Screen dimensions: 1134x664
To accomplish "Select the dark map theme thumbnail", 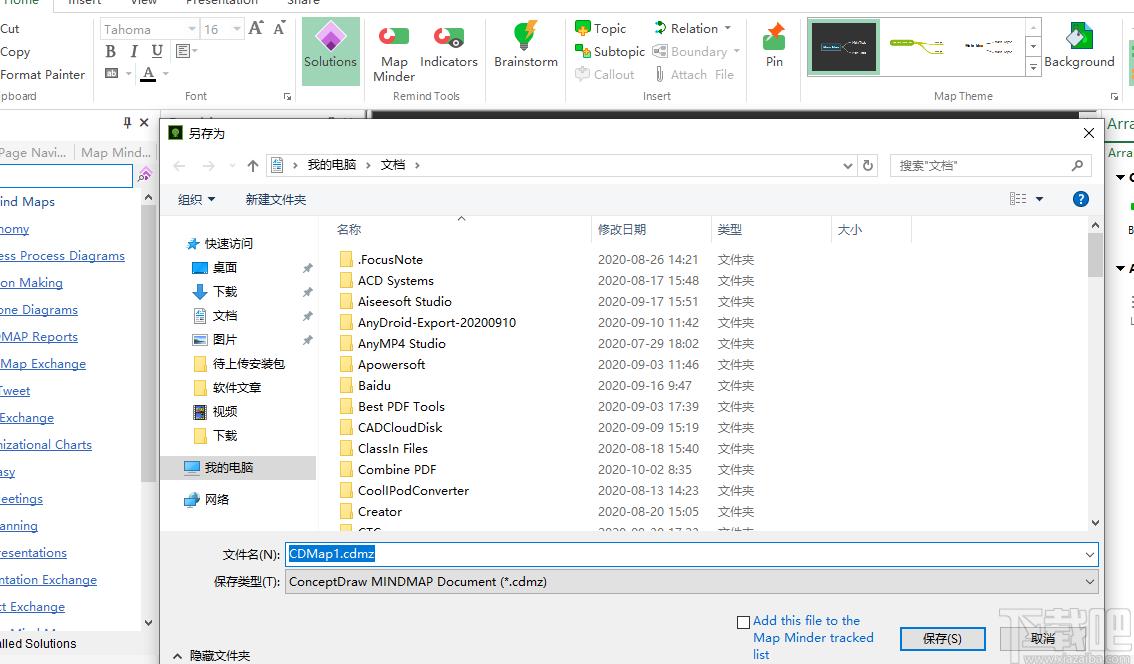I will (x=844, y=47).
